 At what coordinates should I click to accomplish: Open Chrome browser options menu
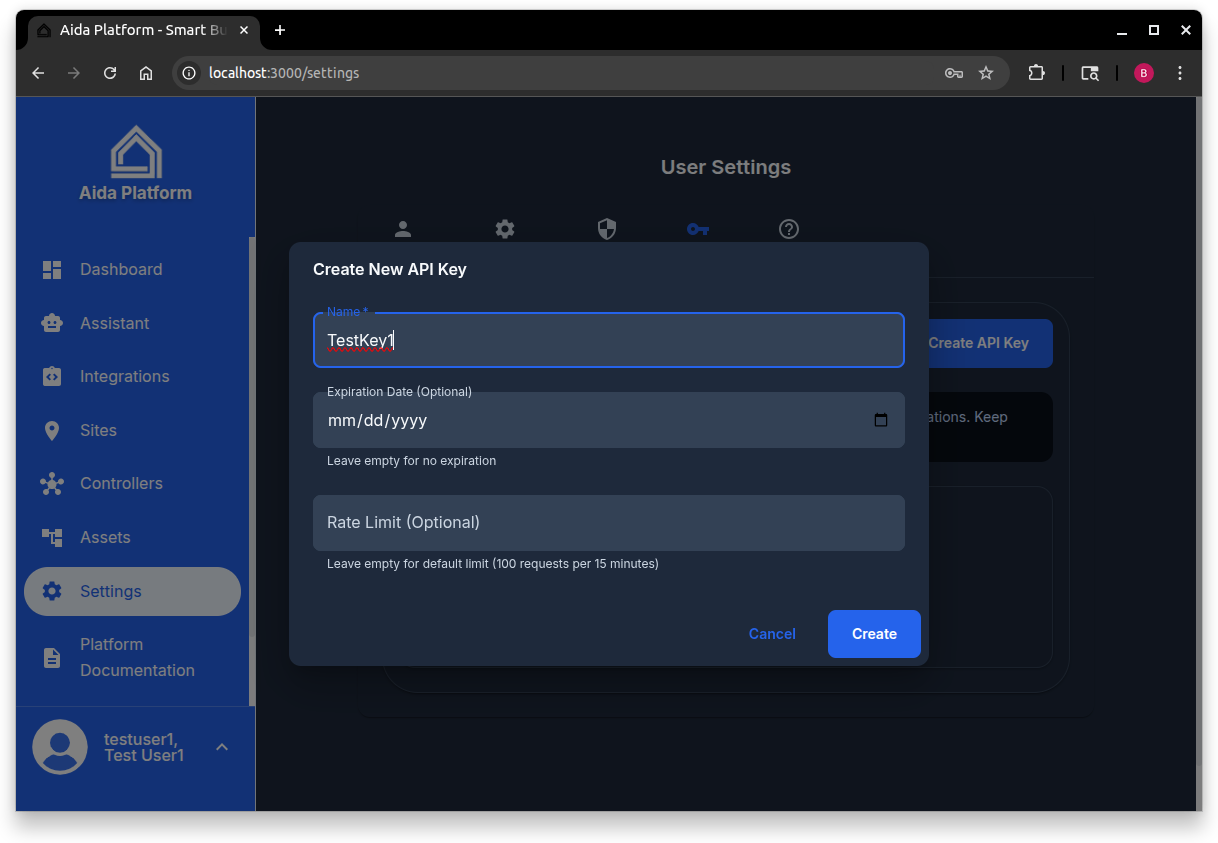(1180, 72)
